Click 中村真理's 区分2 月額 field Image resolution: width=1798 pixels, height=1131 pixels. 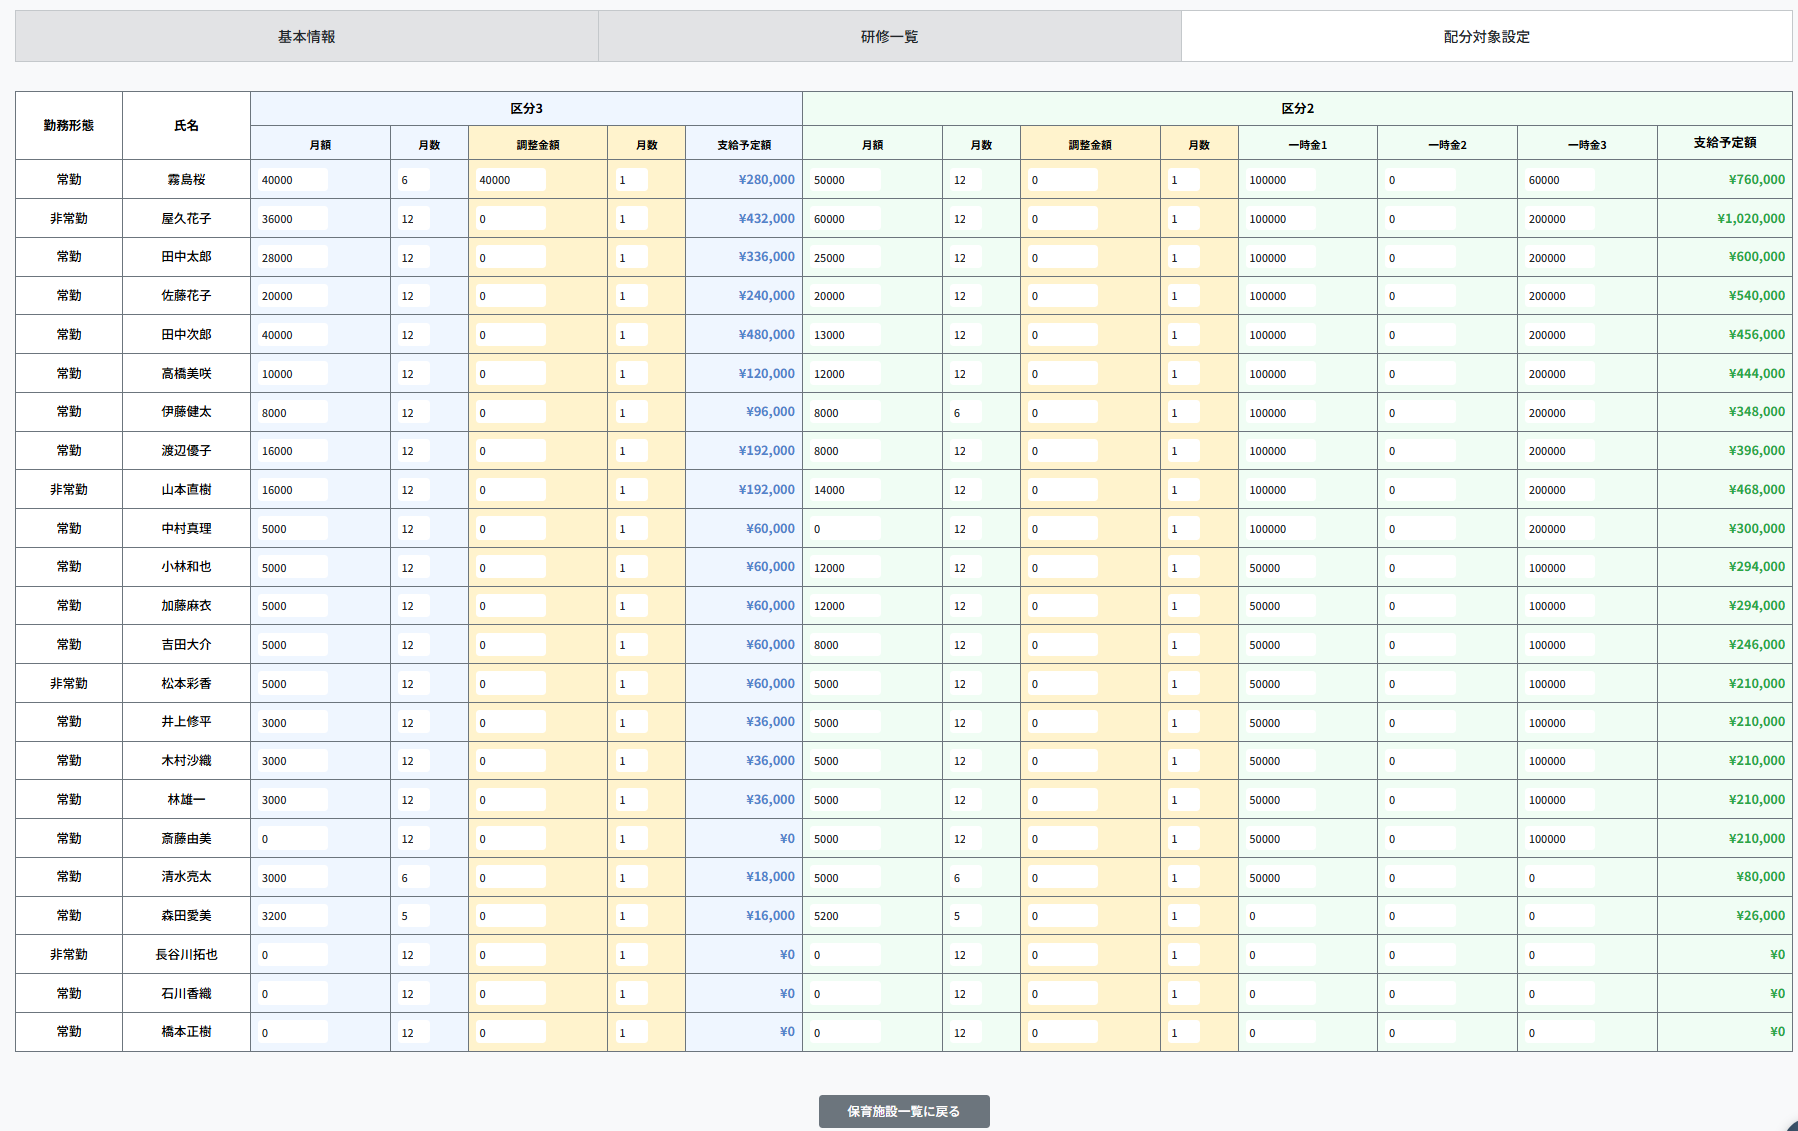(845, 529)
